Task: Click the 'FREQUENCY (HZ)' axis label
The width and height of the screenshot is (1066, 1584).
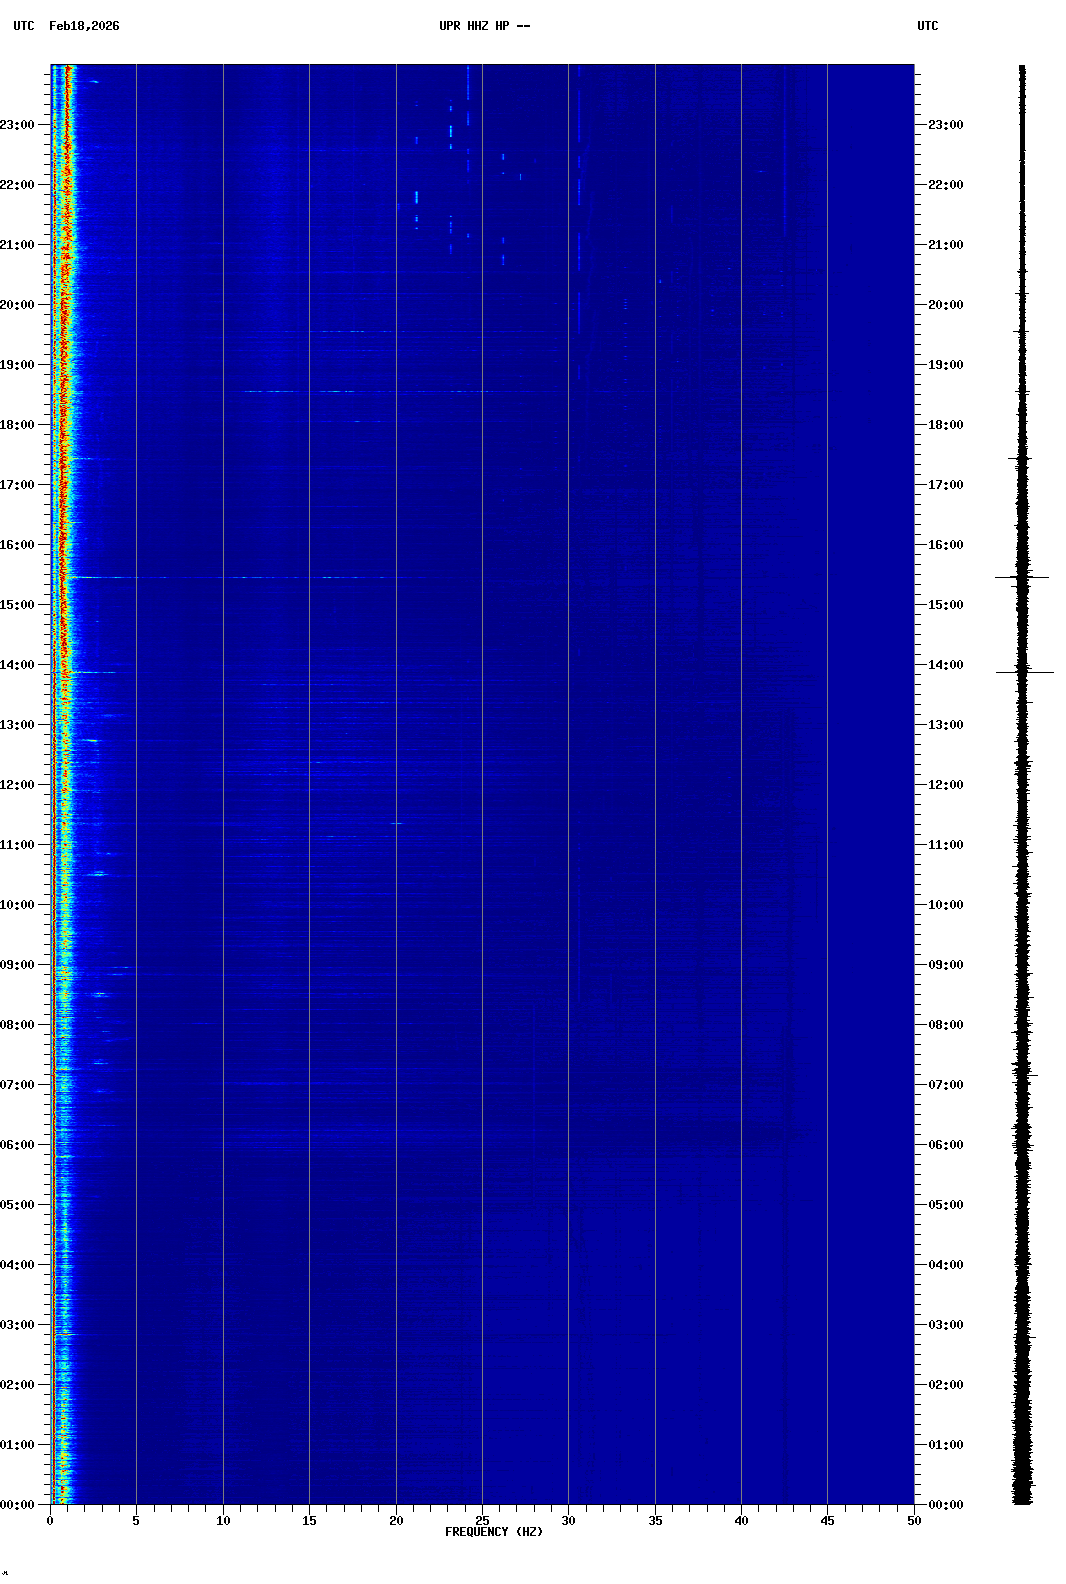Action: pos(494,1532)
